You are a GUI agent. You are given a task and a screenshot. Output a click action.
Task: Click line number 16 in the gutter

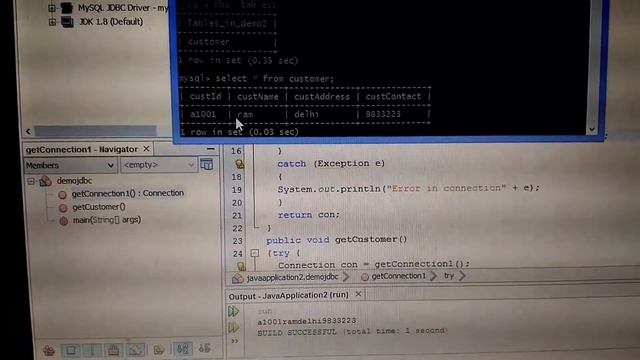click(x=236, y=151)
